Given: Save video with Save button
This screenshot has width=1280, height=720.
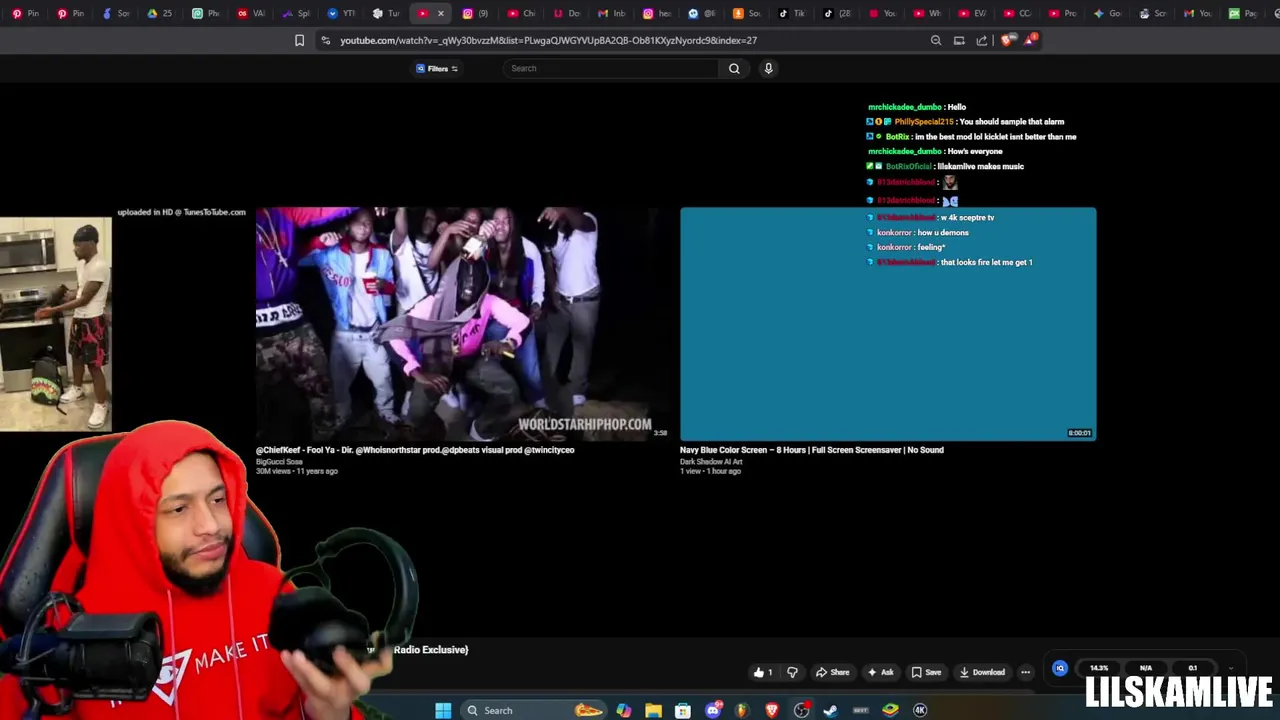Looking at the screenshot, I should [x=926, y=672].
